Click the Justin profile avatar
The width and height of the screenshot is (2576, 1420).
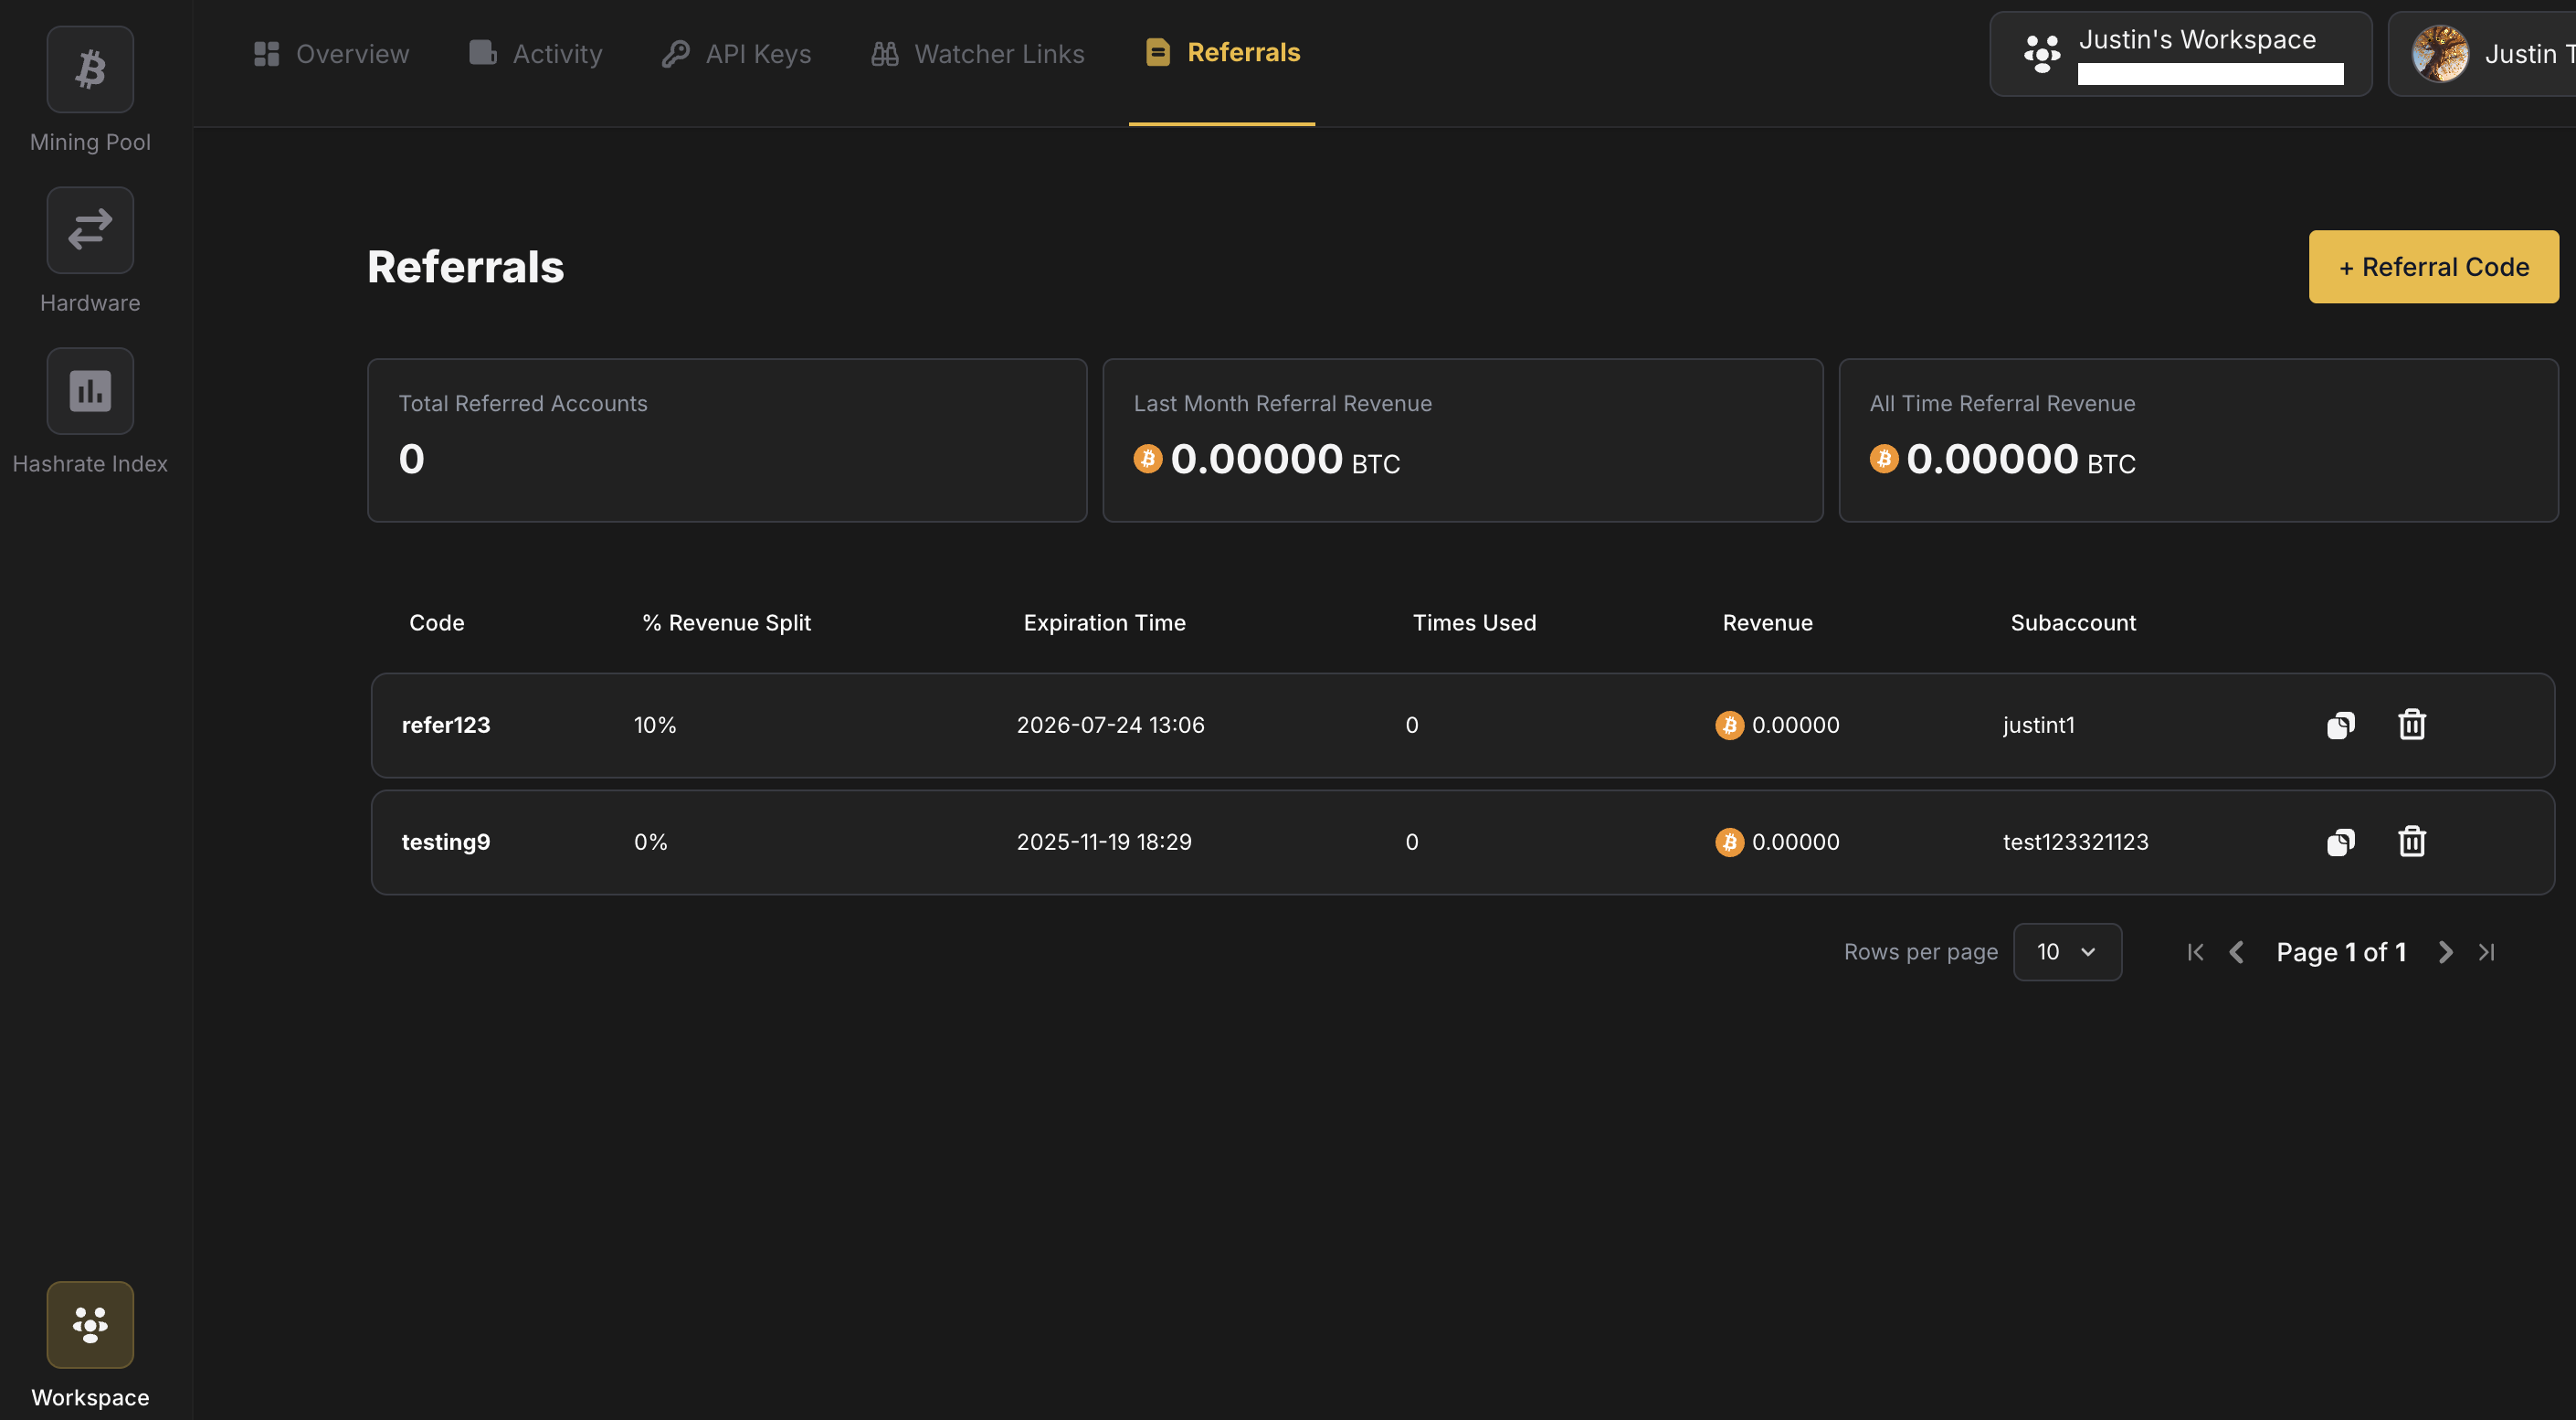[x=2440, y=54]
